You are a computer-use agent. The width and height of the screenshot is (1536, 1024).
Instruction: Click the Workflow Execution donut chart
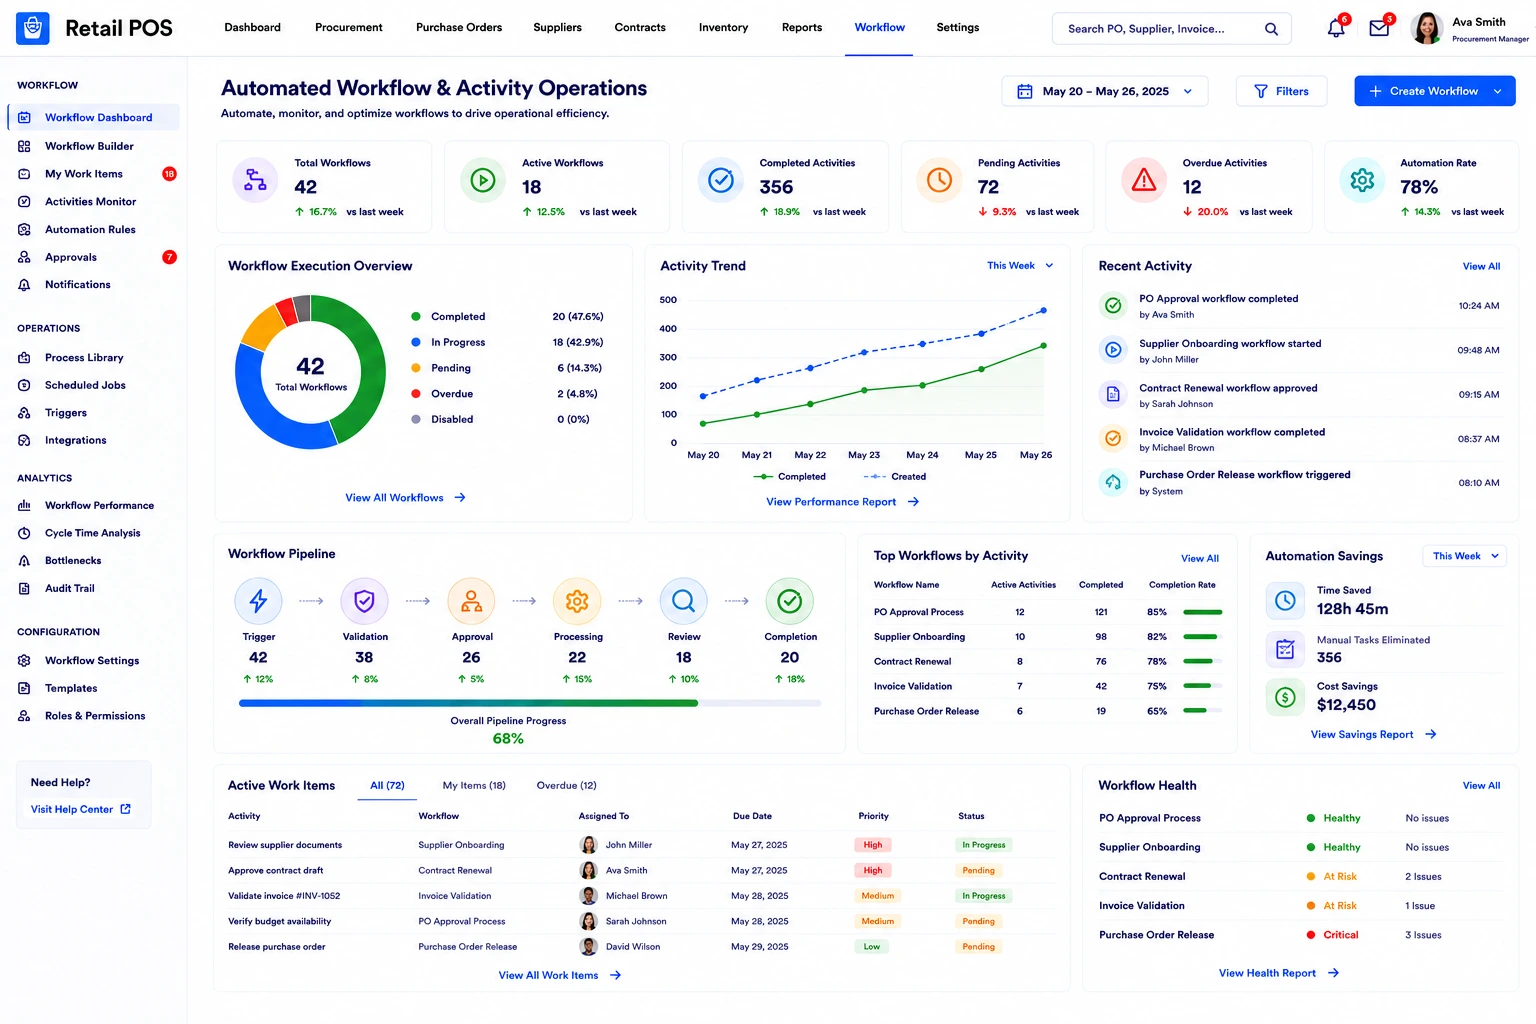coord(311,372)
